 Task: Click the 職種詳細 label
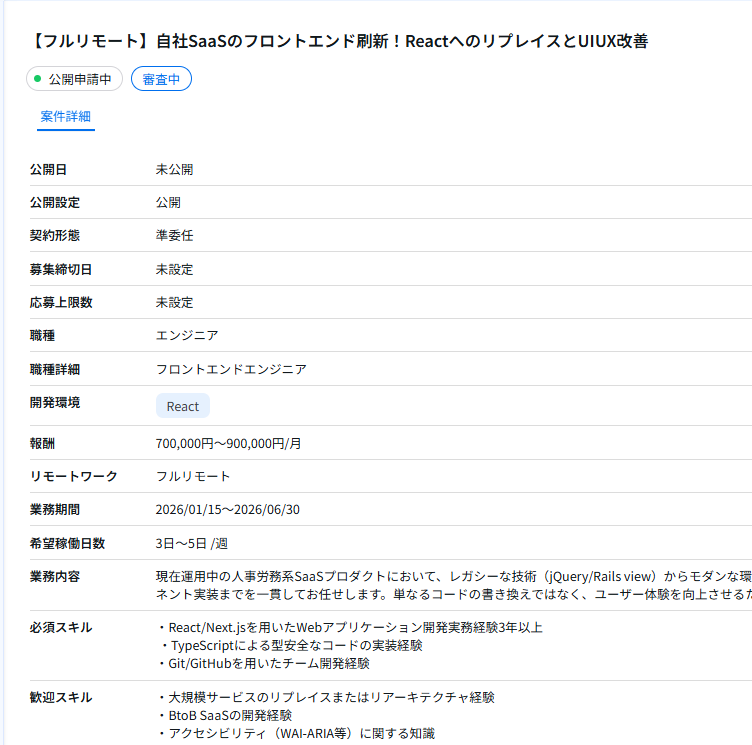[55, 369]
